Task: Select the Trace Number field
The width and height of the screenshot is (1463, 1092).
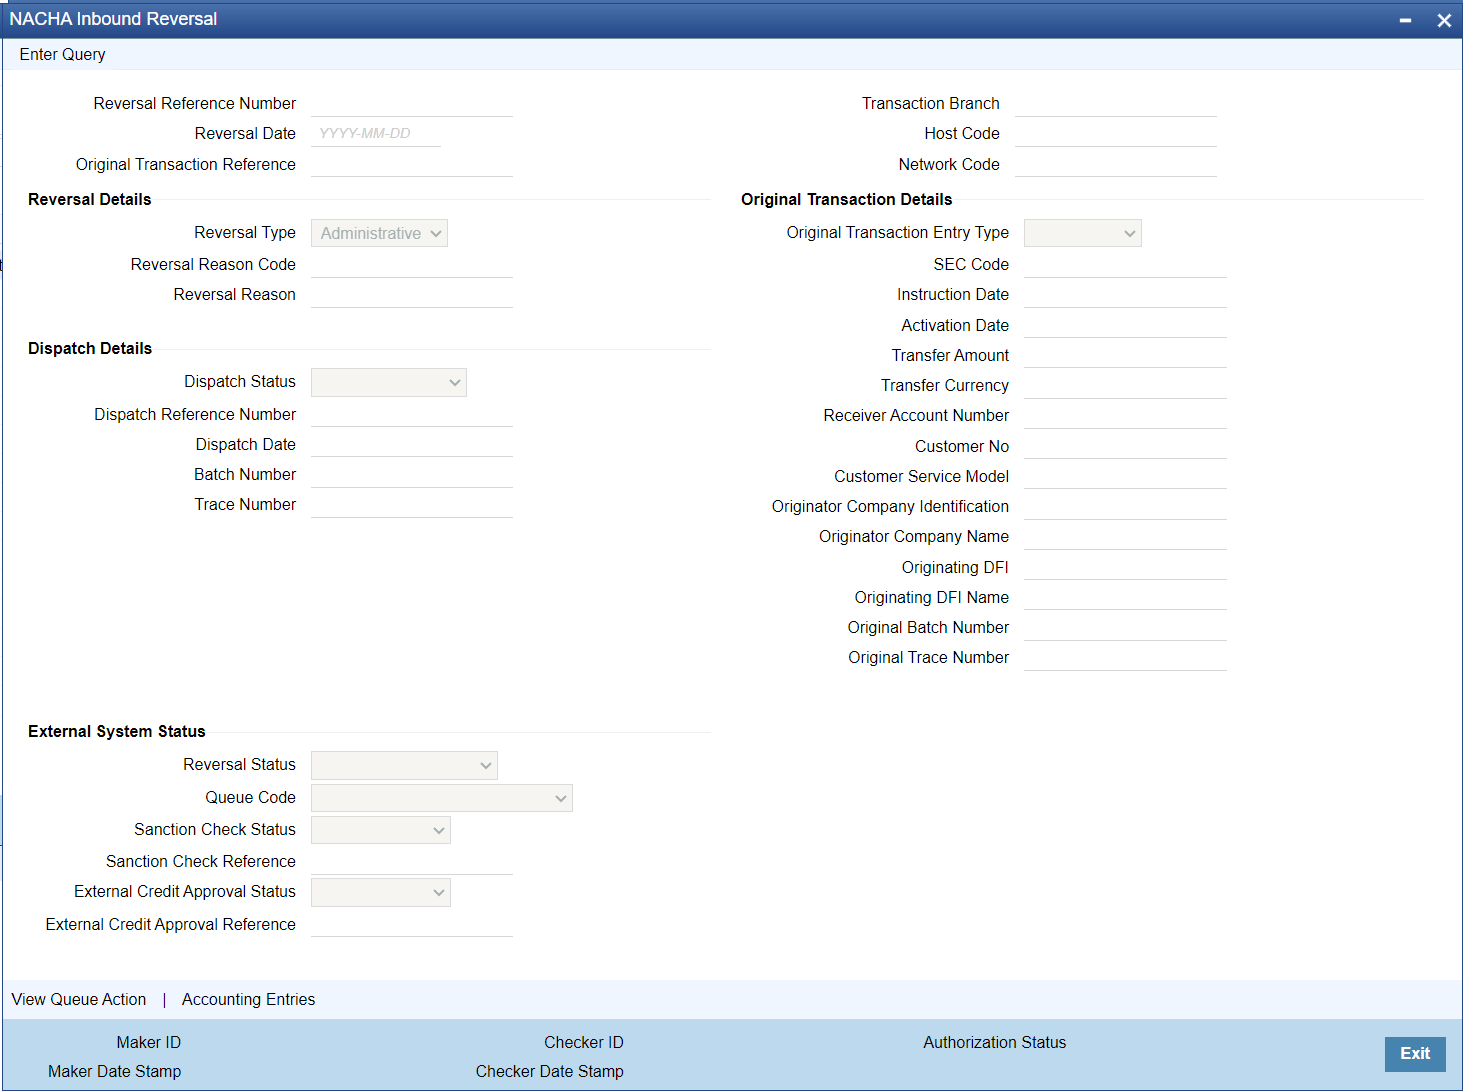Action: point(412,504)
